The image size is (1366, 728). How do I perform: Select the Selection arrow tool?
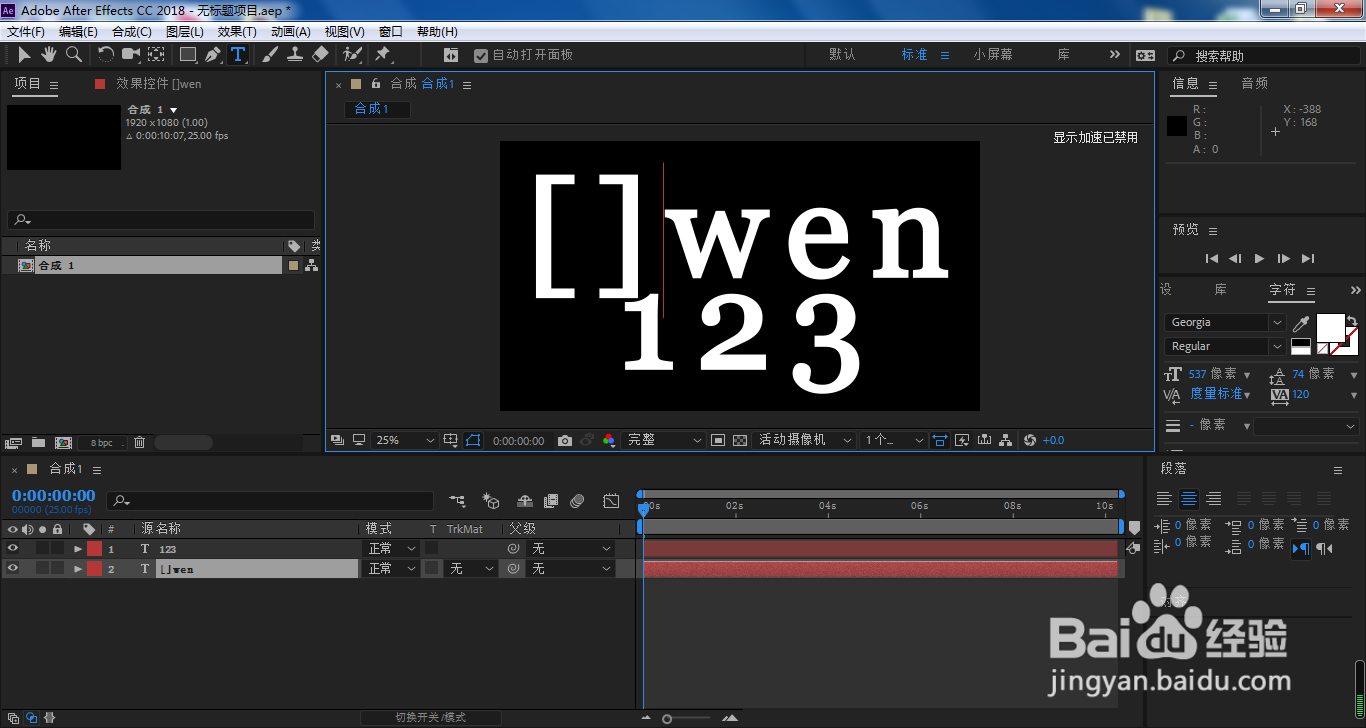[x=25, y=55]
